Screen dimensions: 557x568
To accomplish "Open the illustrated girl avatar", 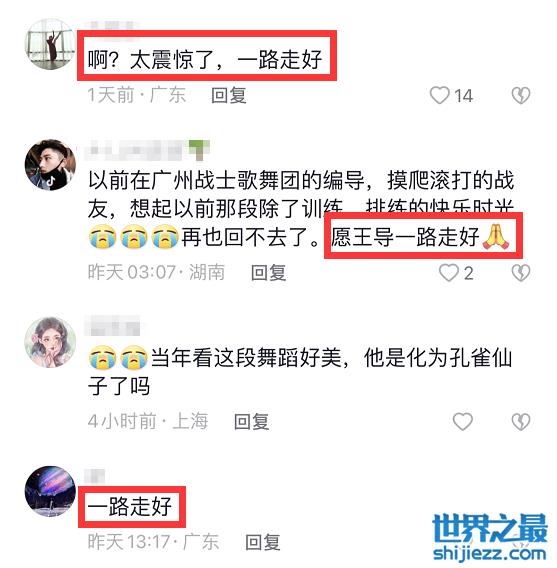I will click(x=50, y=342).
